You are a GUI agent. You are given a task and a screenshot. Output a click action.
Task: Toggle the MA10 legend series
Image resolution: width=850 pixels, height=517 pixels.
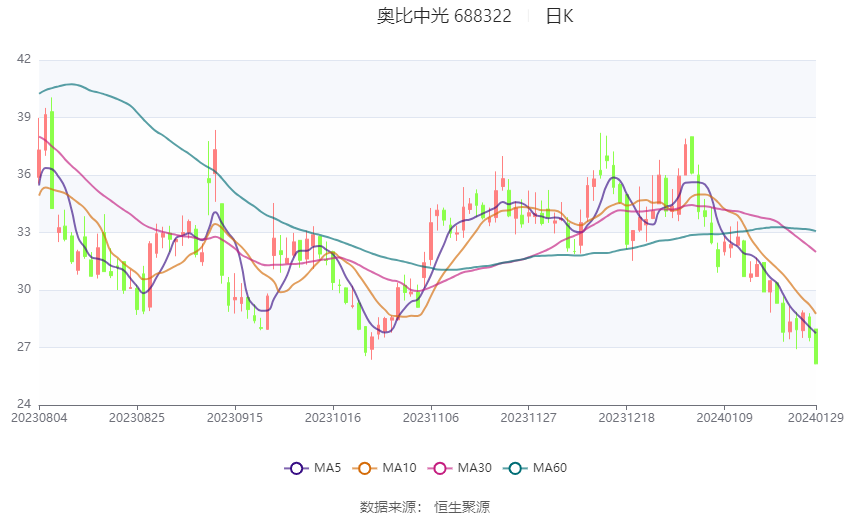(x=384, y=468)
